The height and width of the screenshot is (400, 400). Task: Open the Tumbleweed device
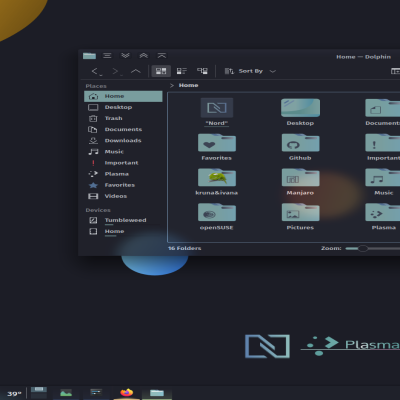pos(123,220)
